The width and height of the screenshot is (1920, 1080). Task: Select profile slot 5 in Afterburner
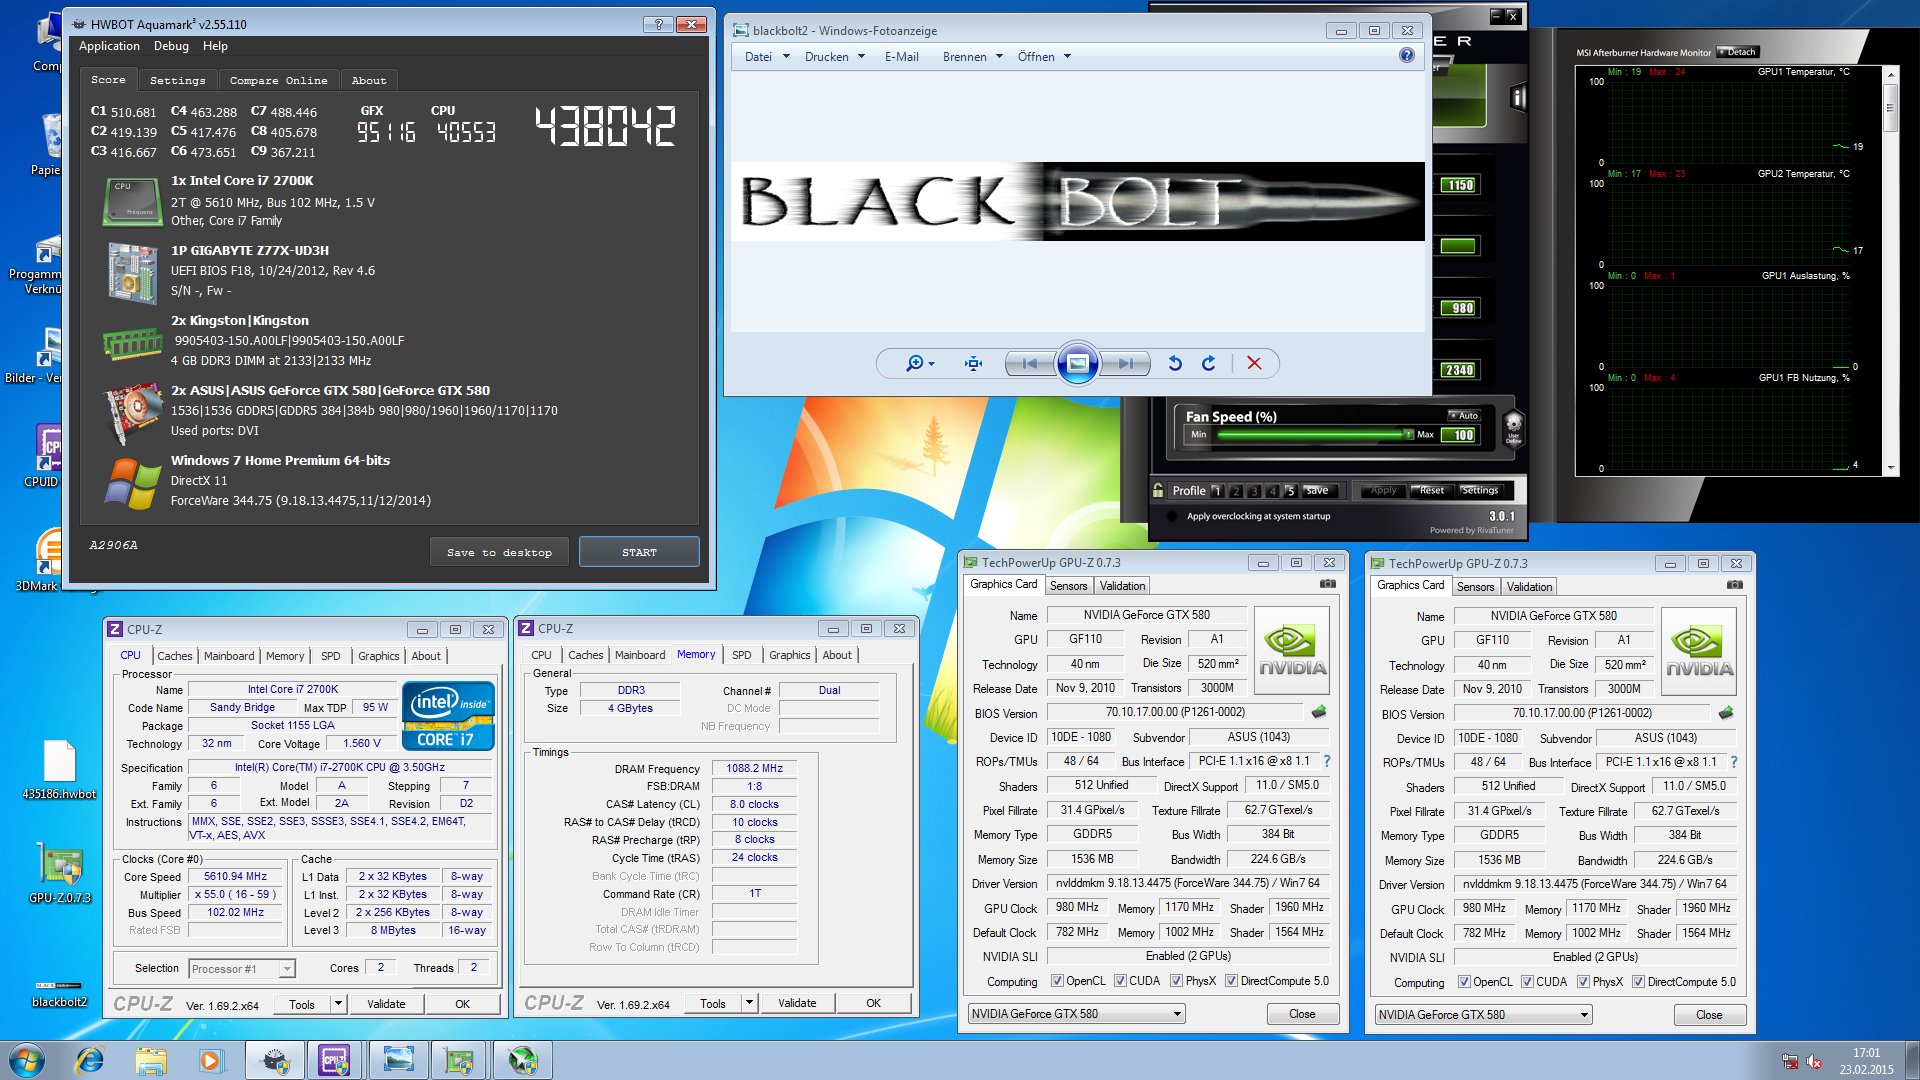tap(1291, 491)
